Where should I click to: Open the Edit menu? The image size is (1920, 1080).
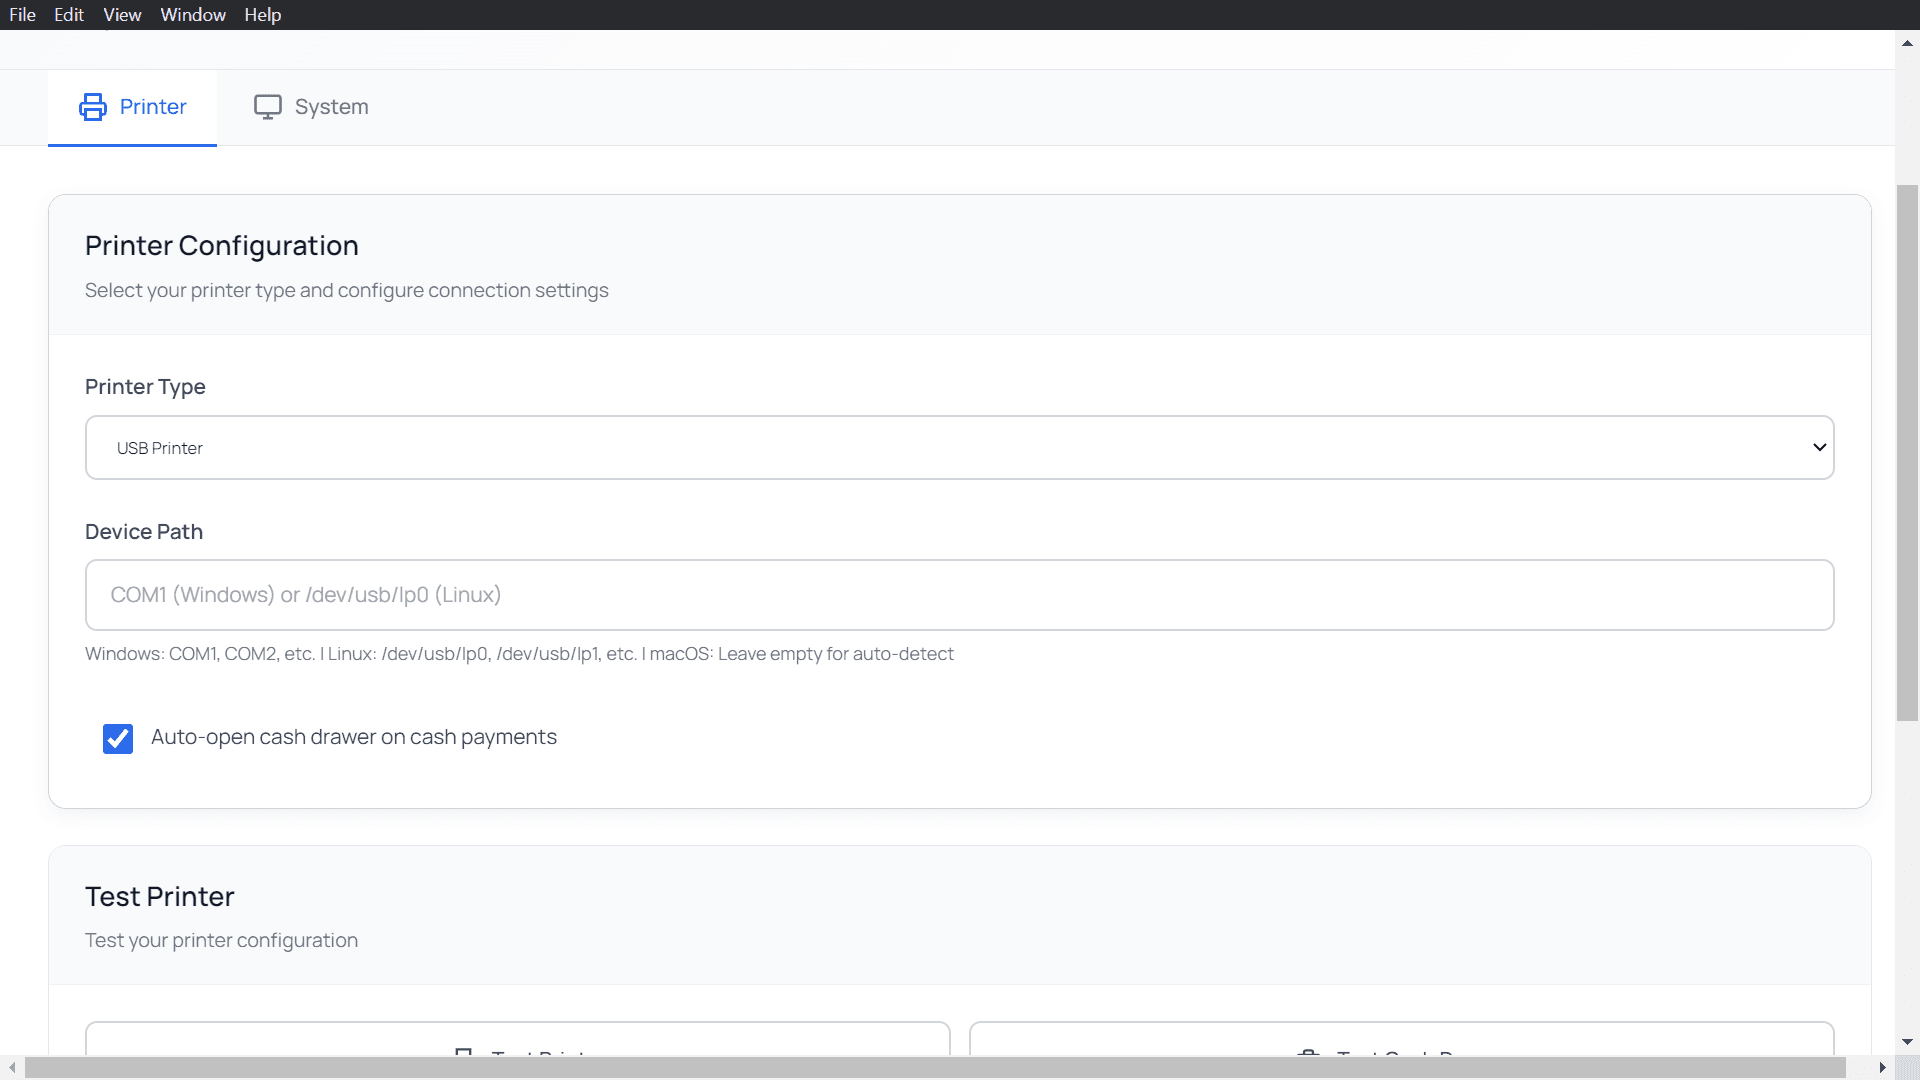(69, 15)
